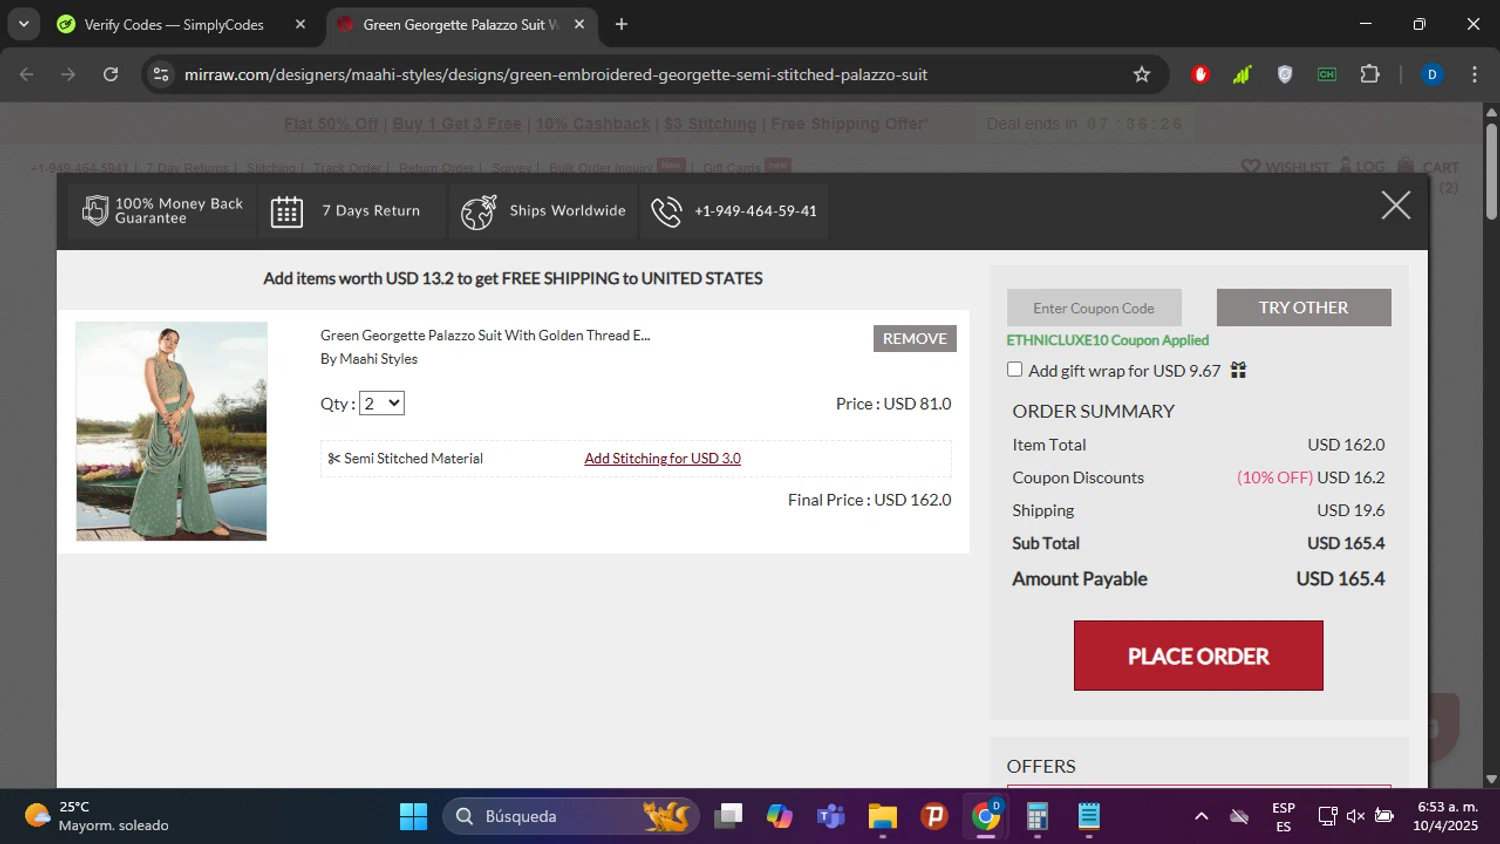Viewport: 1500px width, 844px height.
Task: Click the Amount Payable USD 165.4 value
Action: [1340, 579]
